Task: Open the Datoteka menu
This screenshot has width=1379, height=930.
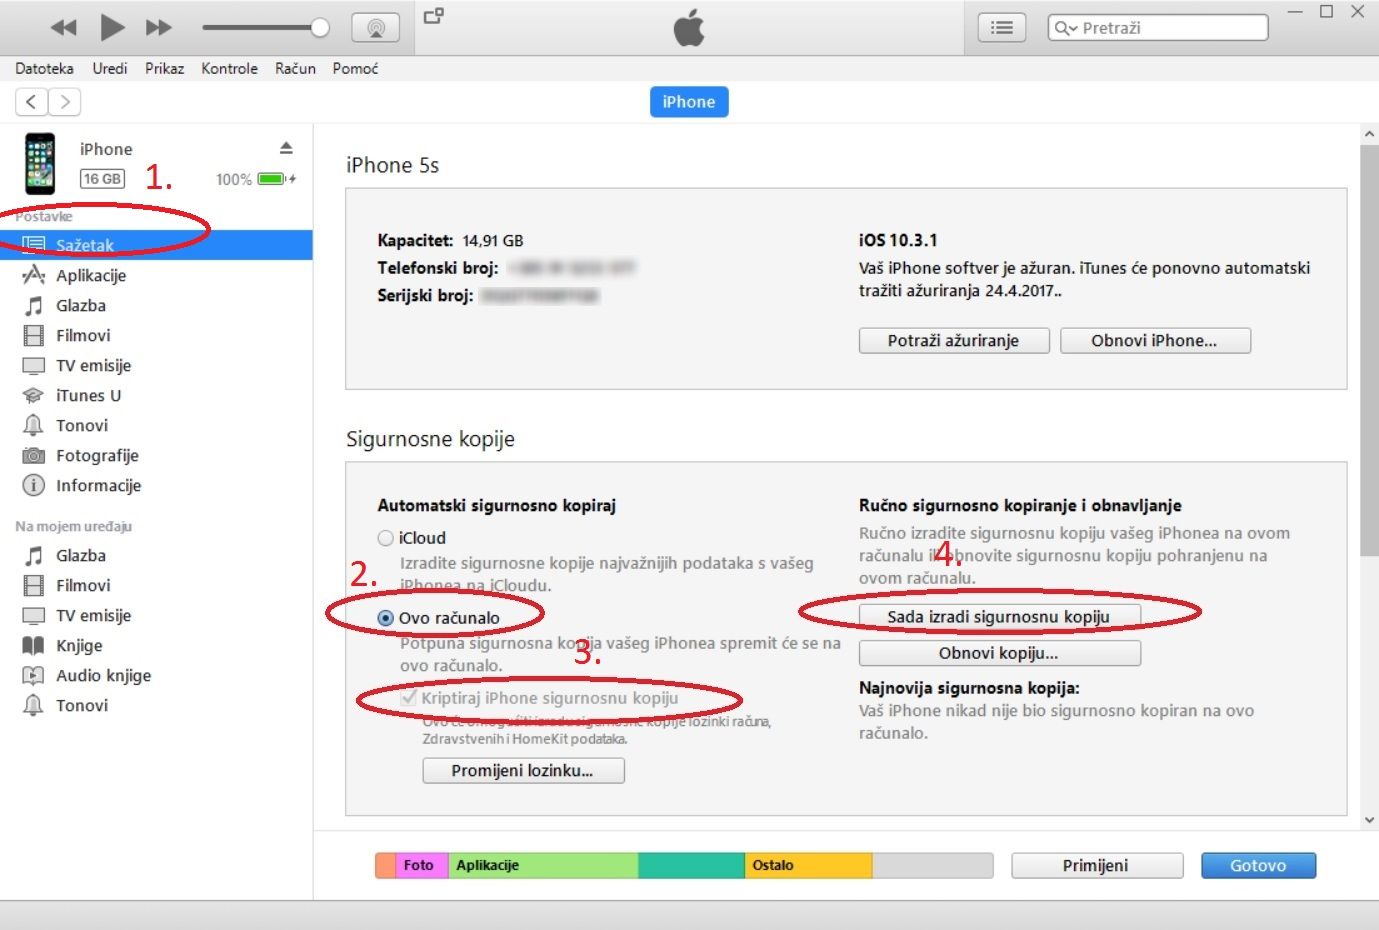Action: 44,69
